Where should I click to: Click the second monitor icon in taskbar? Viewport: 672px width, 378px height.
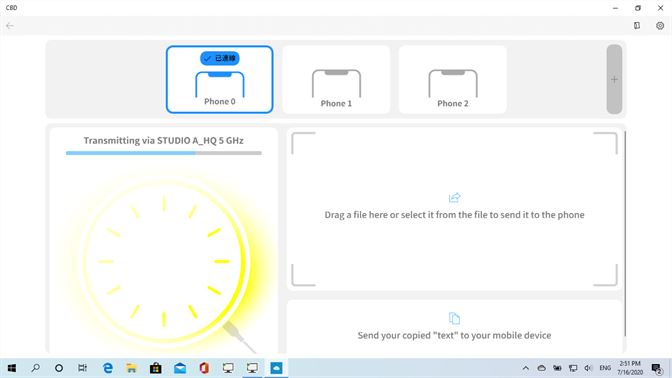[x=252, y=368]
